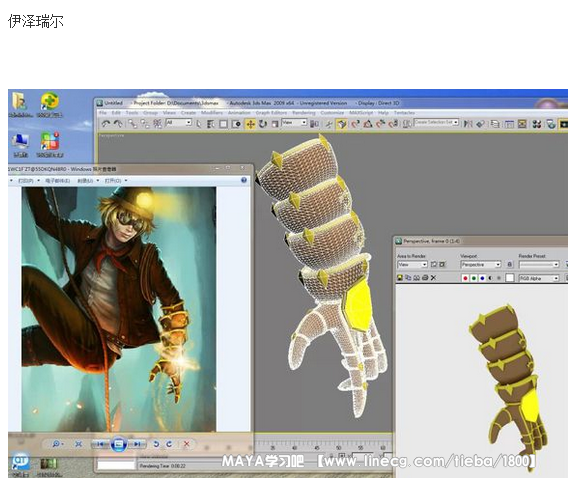Expand reference coordinate 'View' dropdown
This screenshot has height=478, width=573.
pyautogui.click(x=304, y=122)
